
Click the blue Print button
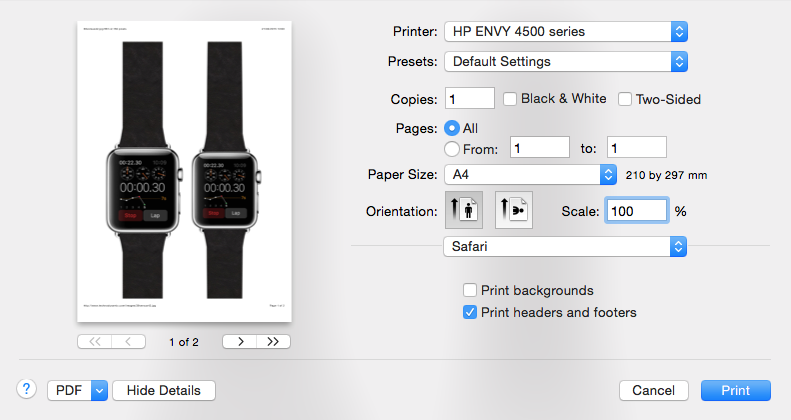coord(736,390)
